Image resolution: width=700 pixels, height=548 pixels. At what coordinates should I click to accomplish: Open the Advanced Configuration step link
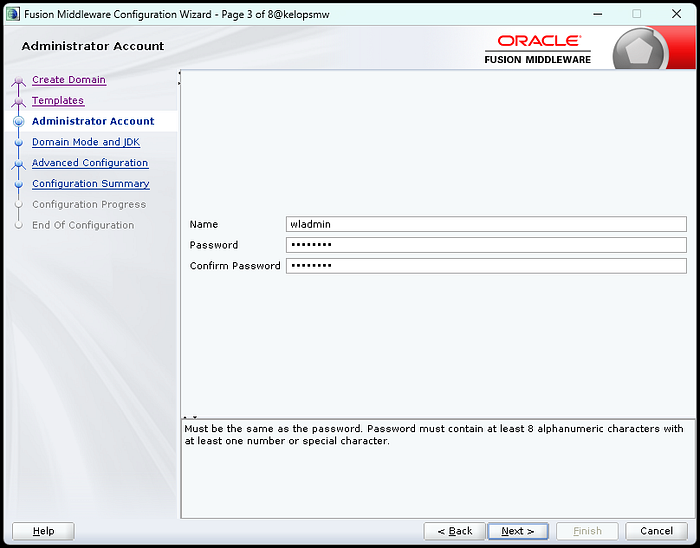point(90,163)
